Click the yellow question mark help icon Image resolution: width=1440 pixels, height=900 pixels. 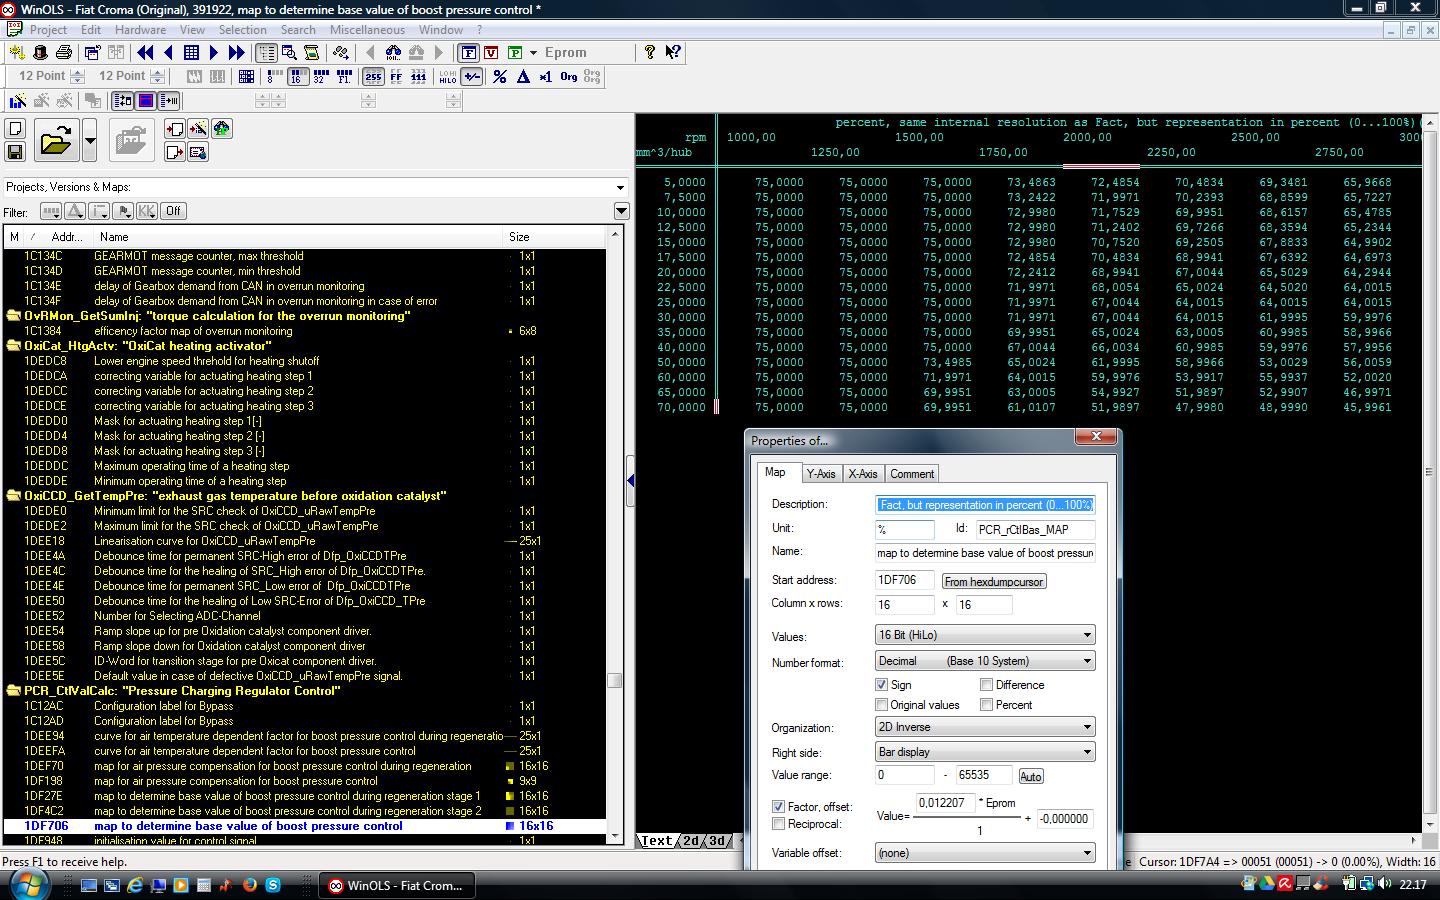click(x=650, y=52)
